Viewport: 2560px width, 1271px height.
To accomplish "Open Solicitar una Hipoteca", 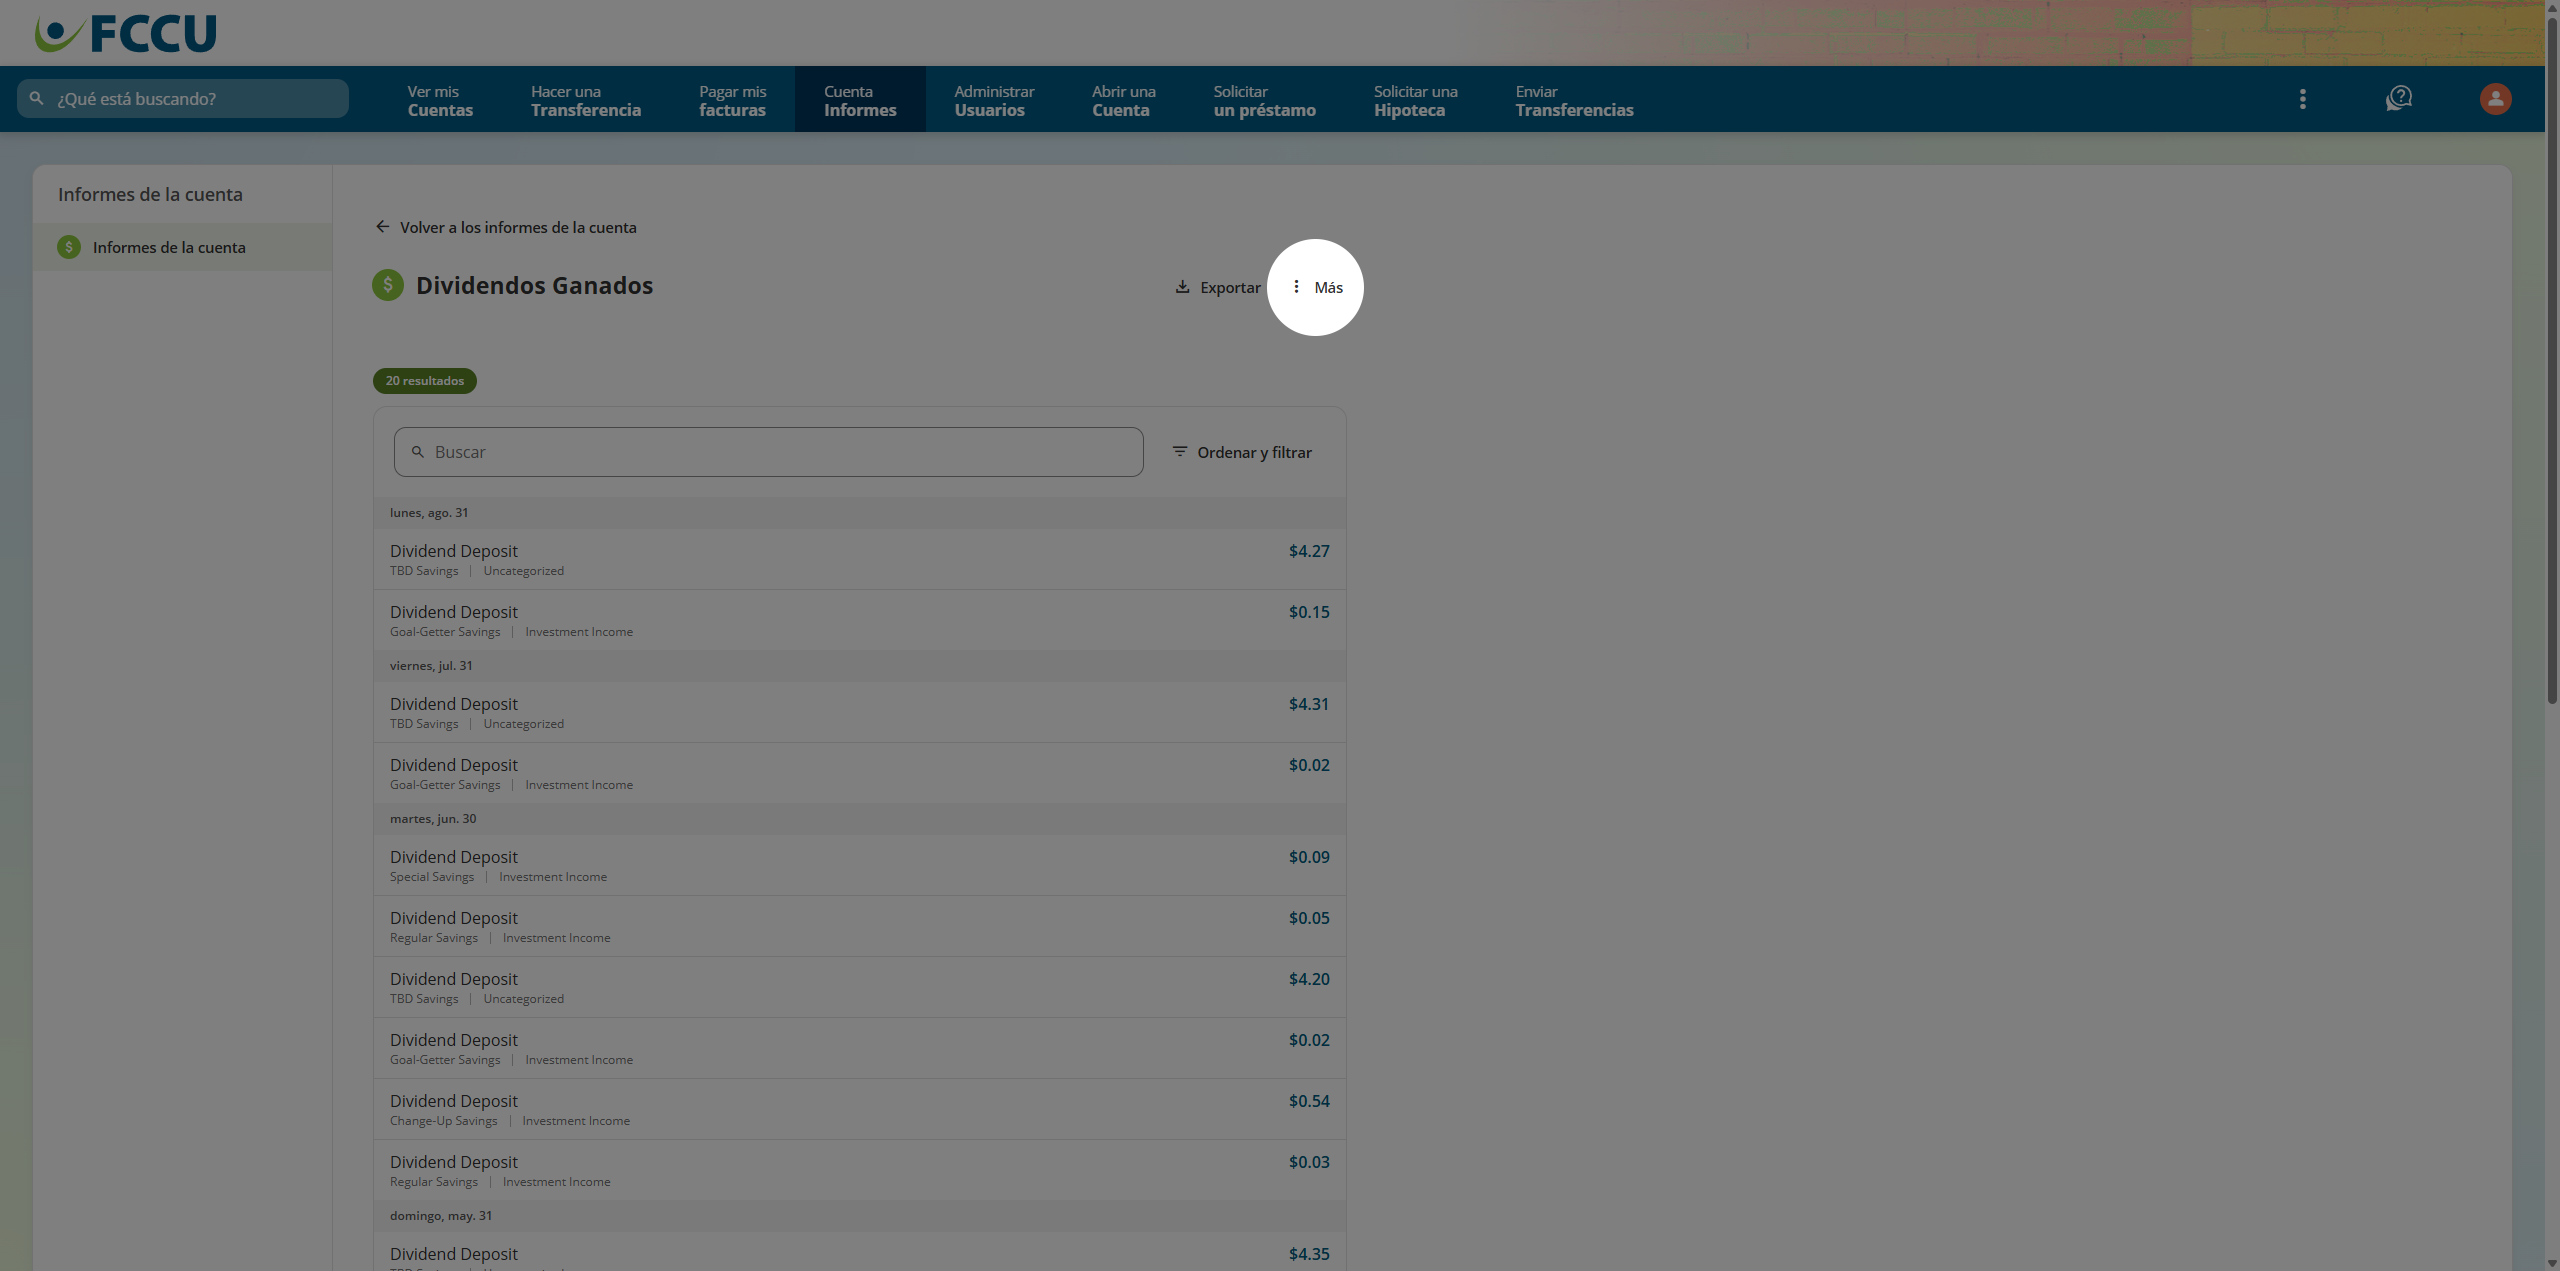I will click(1415, 100).
